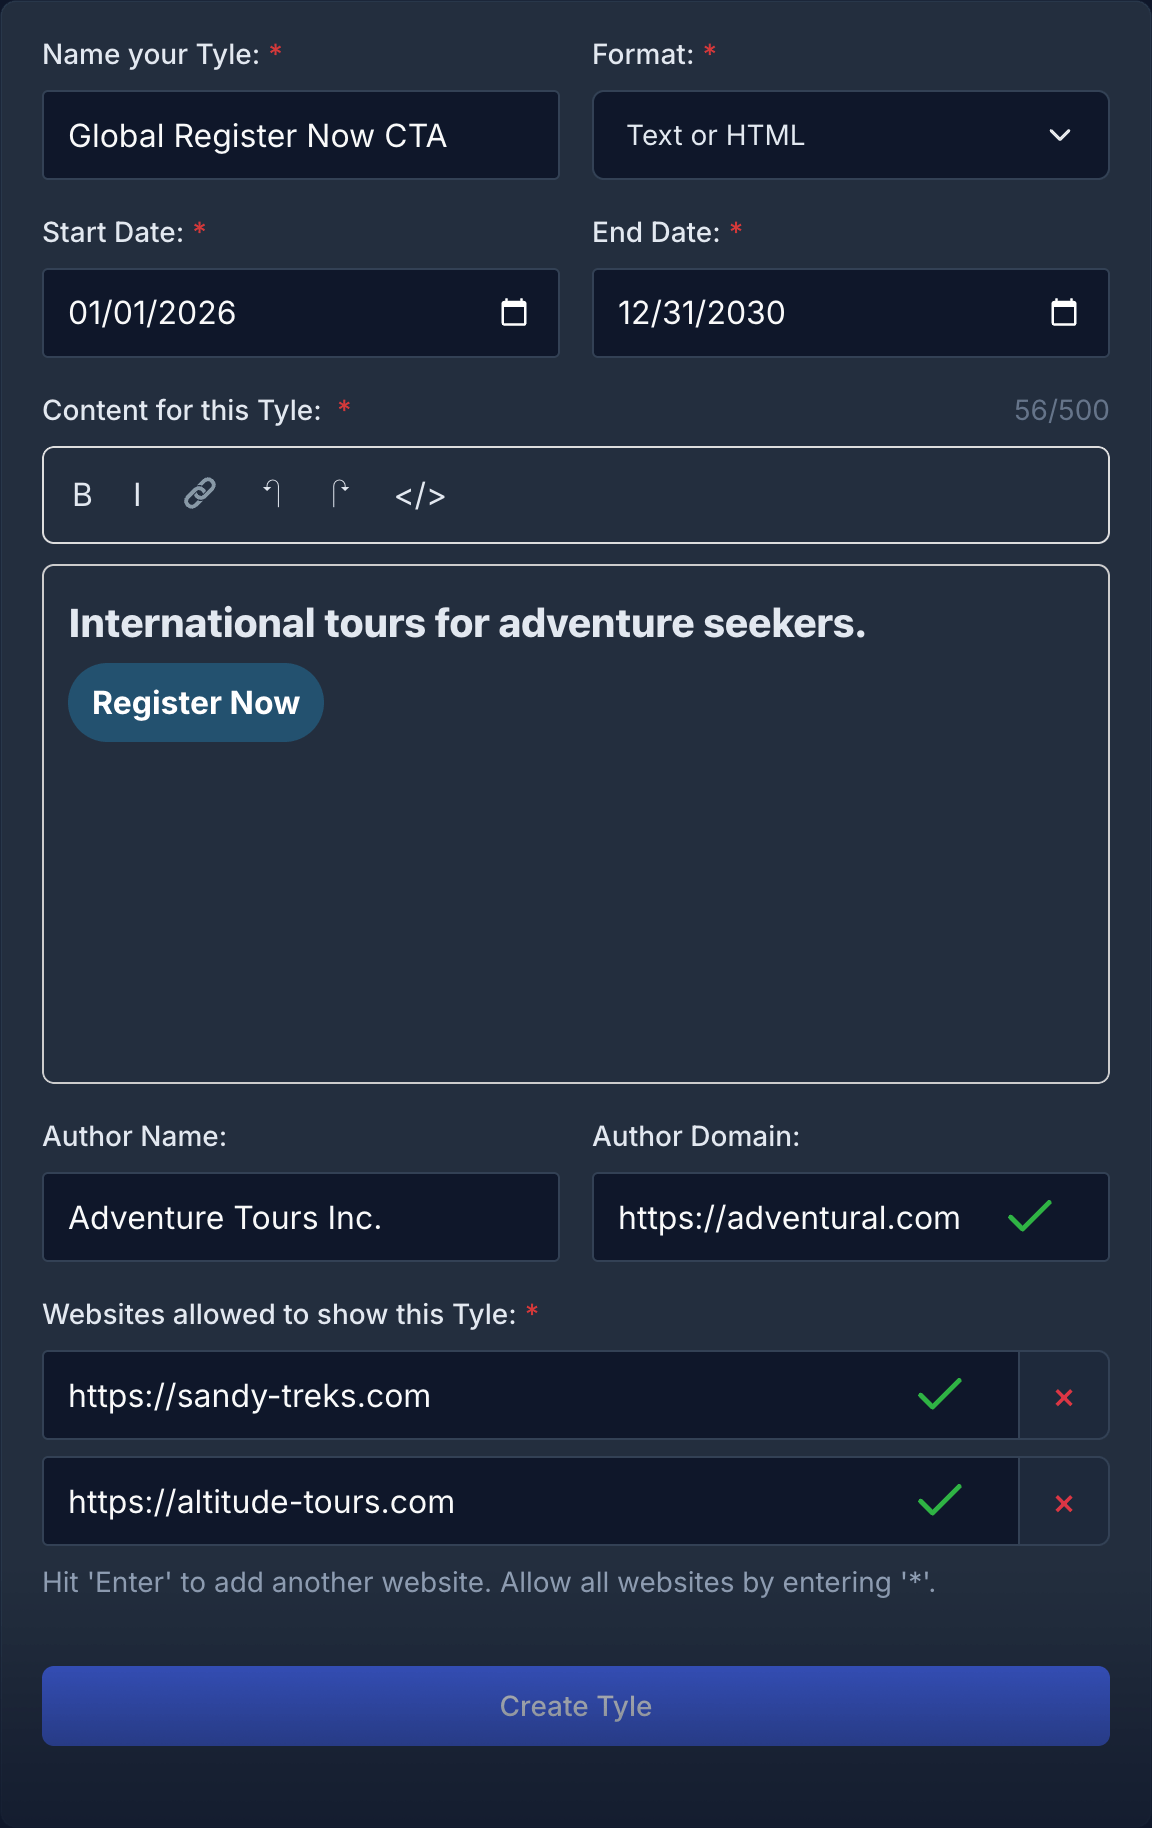Screen dimensions: 1152x1828
Task: Apply bold formatting in the editor
Action: pos(82,495)
